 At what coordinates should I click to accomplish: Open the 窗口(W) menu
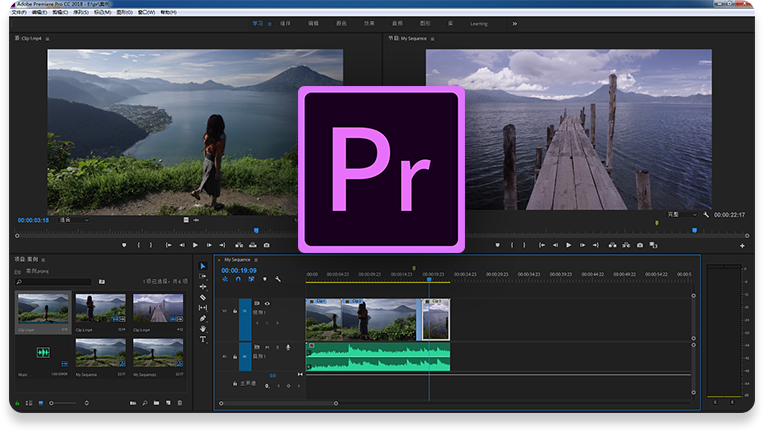146,12
